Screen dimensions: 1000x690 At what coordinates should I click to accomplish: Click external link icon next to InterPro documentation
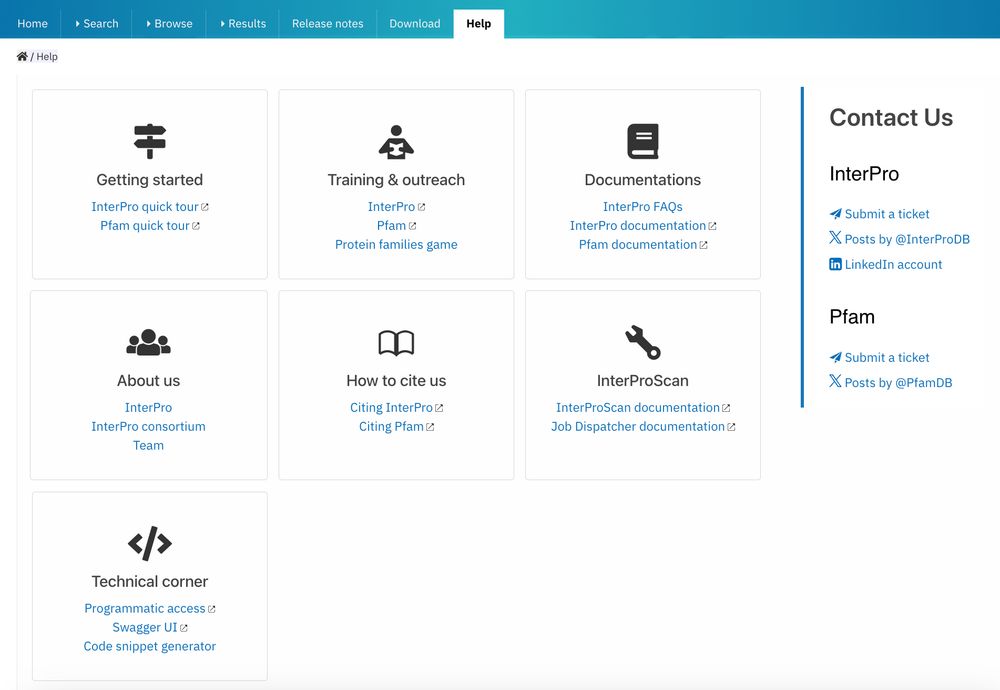(x=712, y=226)
